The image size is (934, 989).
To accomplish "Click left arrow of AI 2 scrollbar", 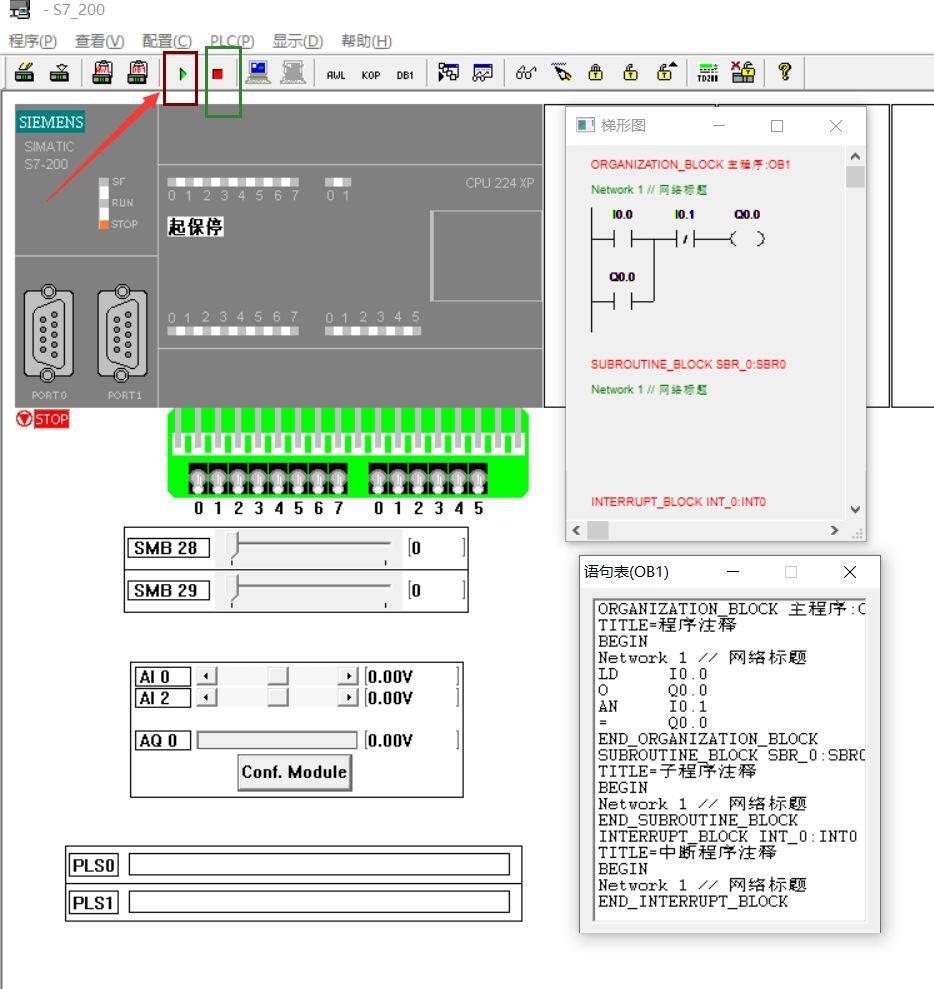I will pyautogui.click(x=206, y=698).
